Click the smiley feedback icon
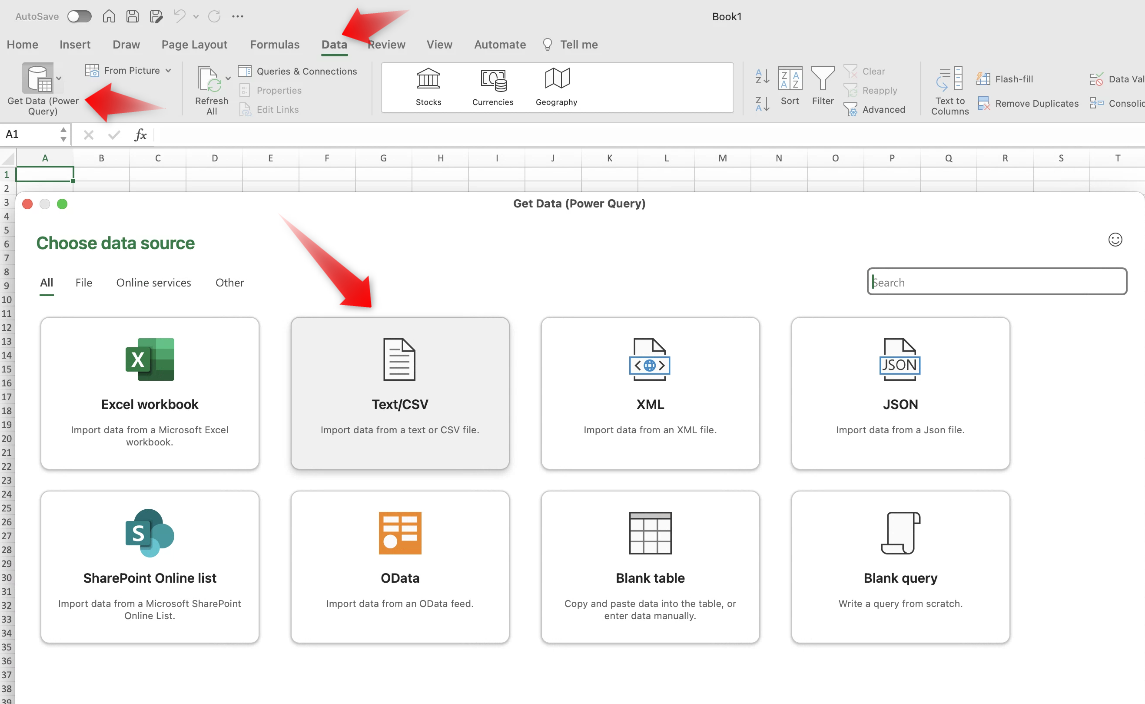The image size is (1145, 704). coord(1115,239)
